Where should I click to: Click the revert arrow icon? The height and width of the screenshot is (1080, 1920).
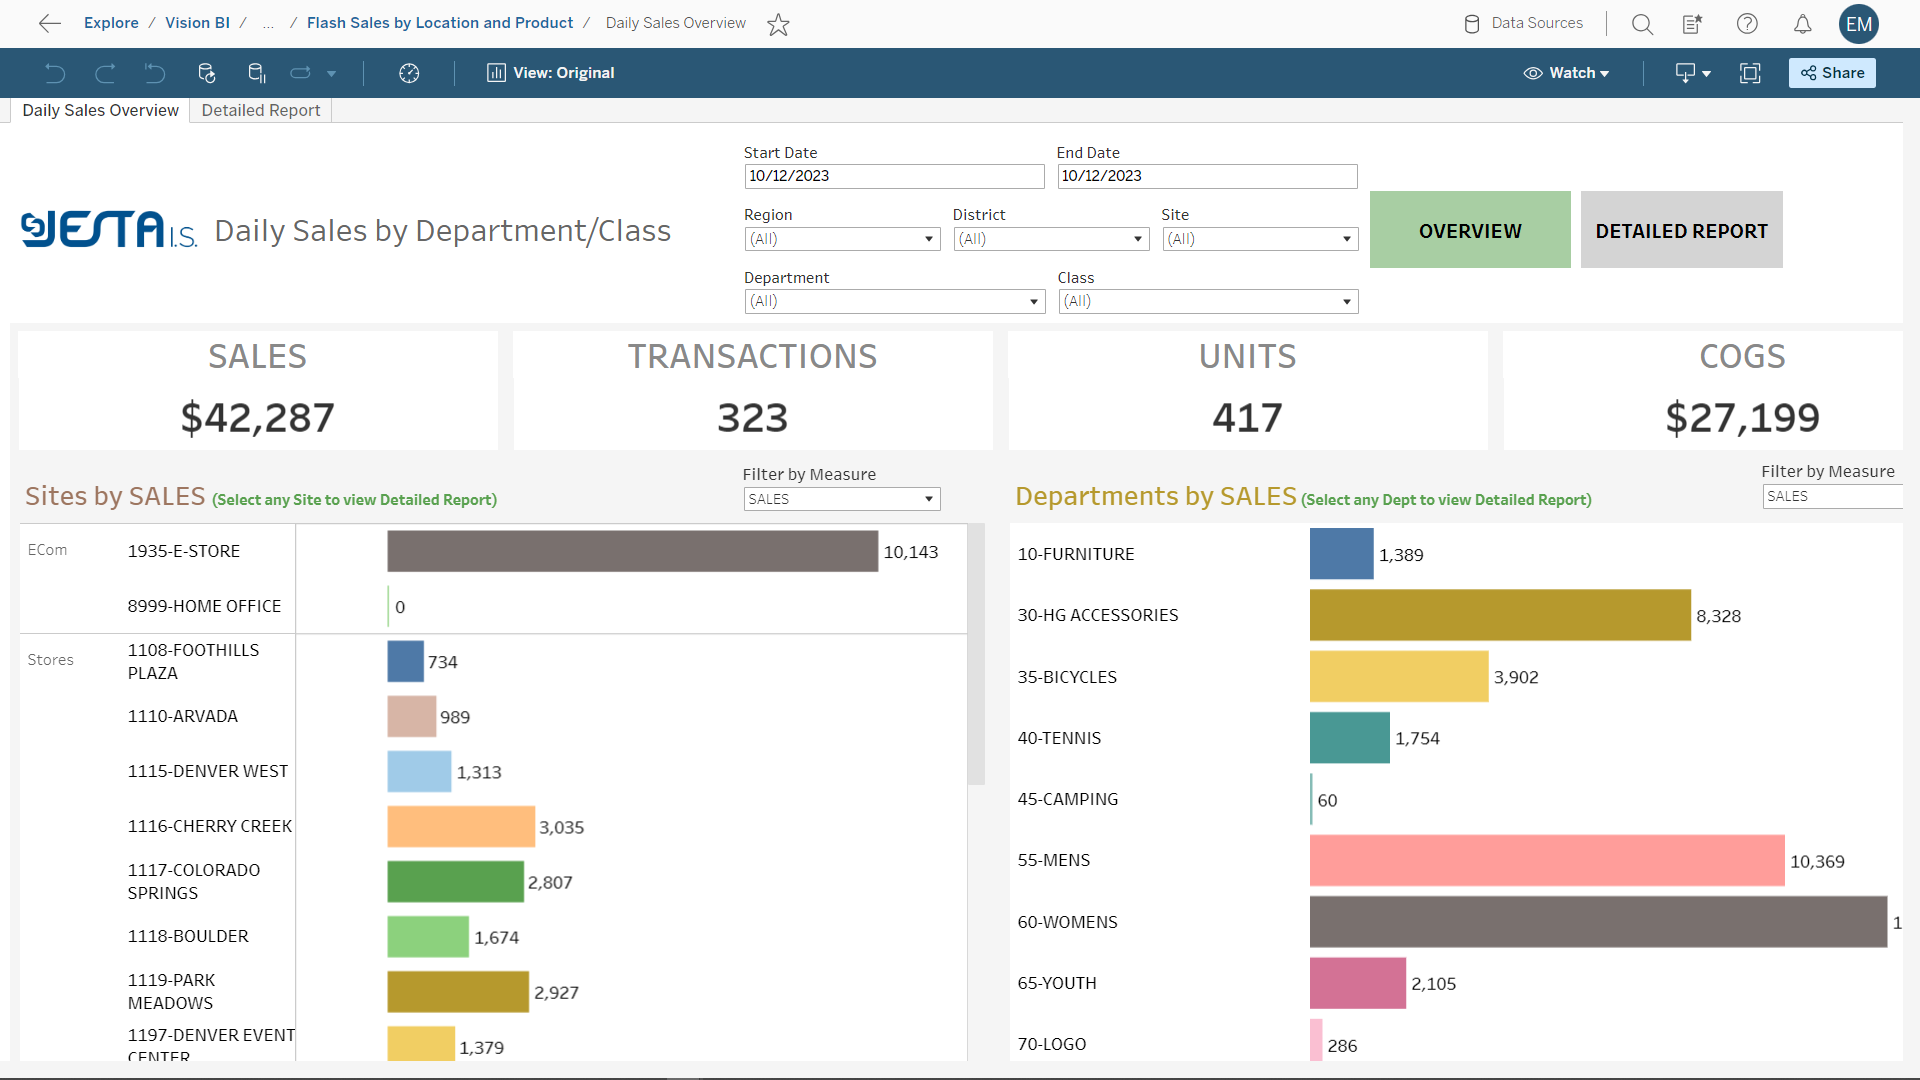click(154, 73)
